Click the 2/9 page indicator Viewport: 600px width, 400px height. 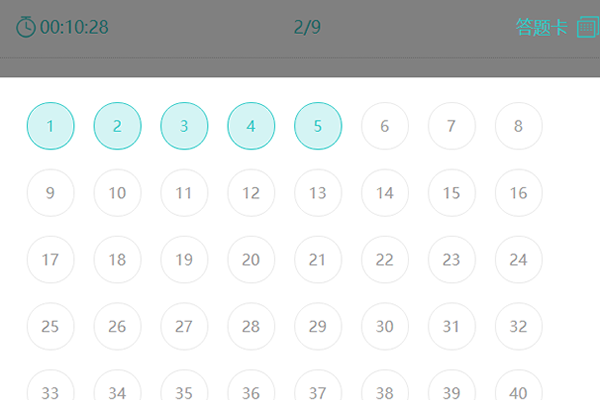pos(307,27)
